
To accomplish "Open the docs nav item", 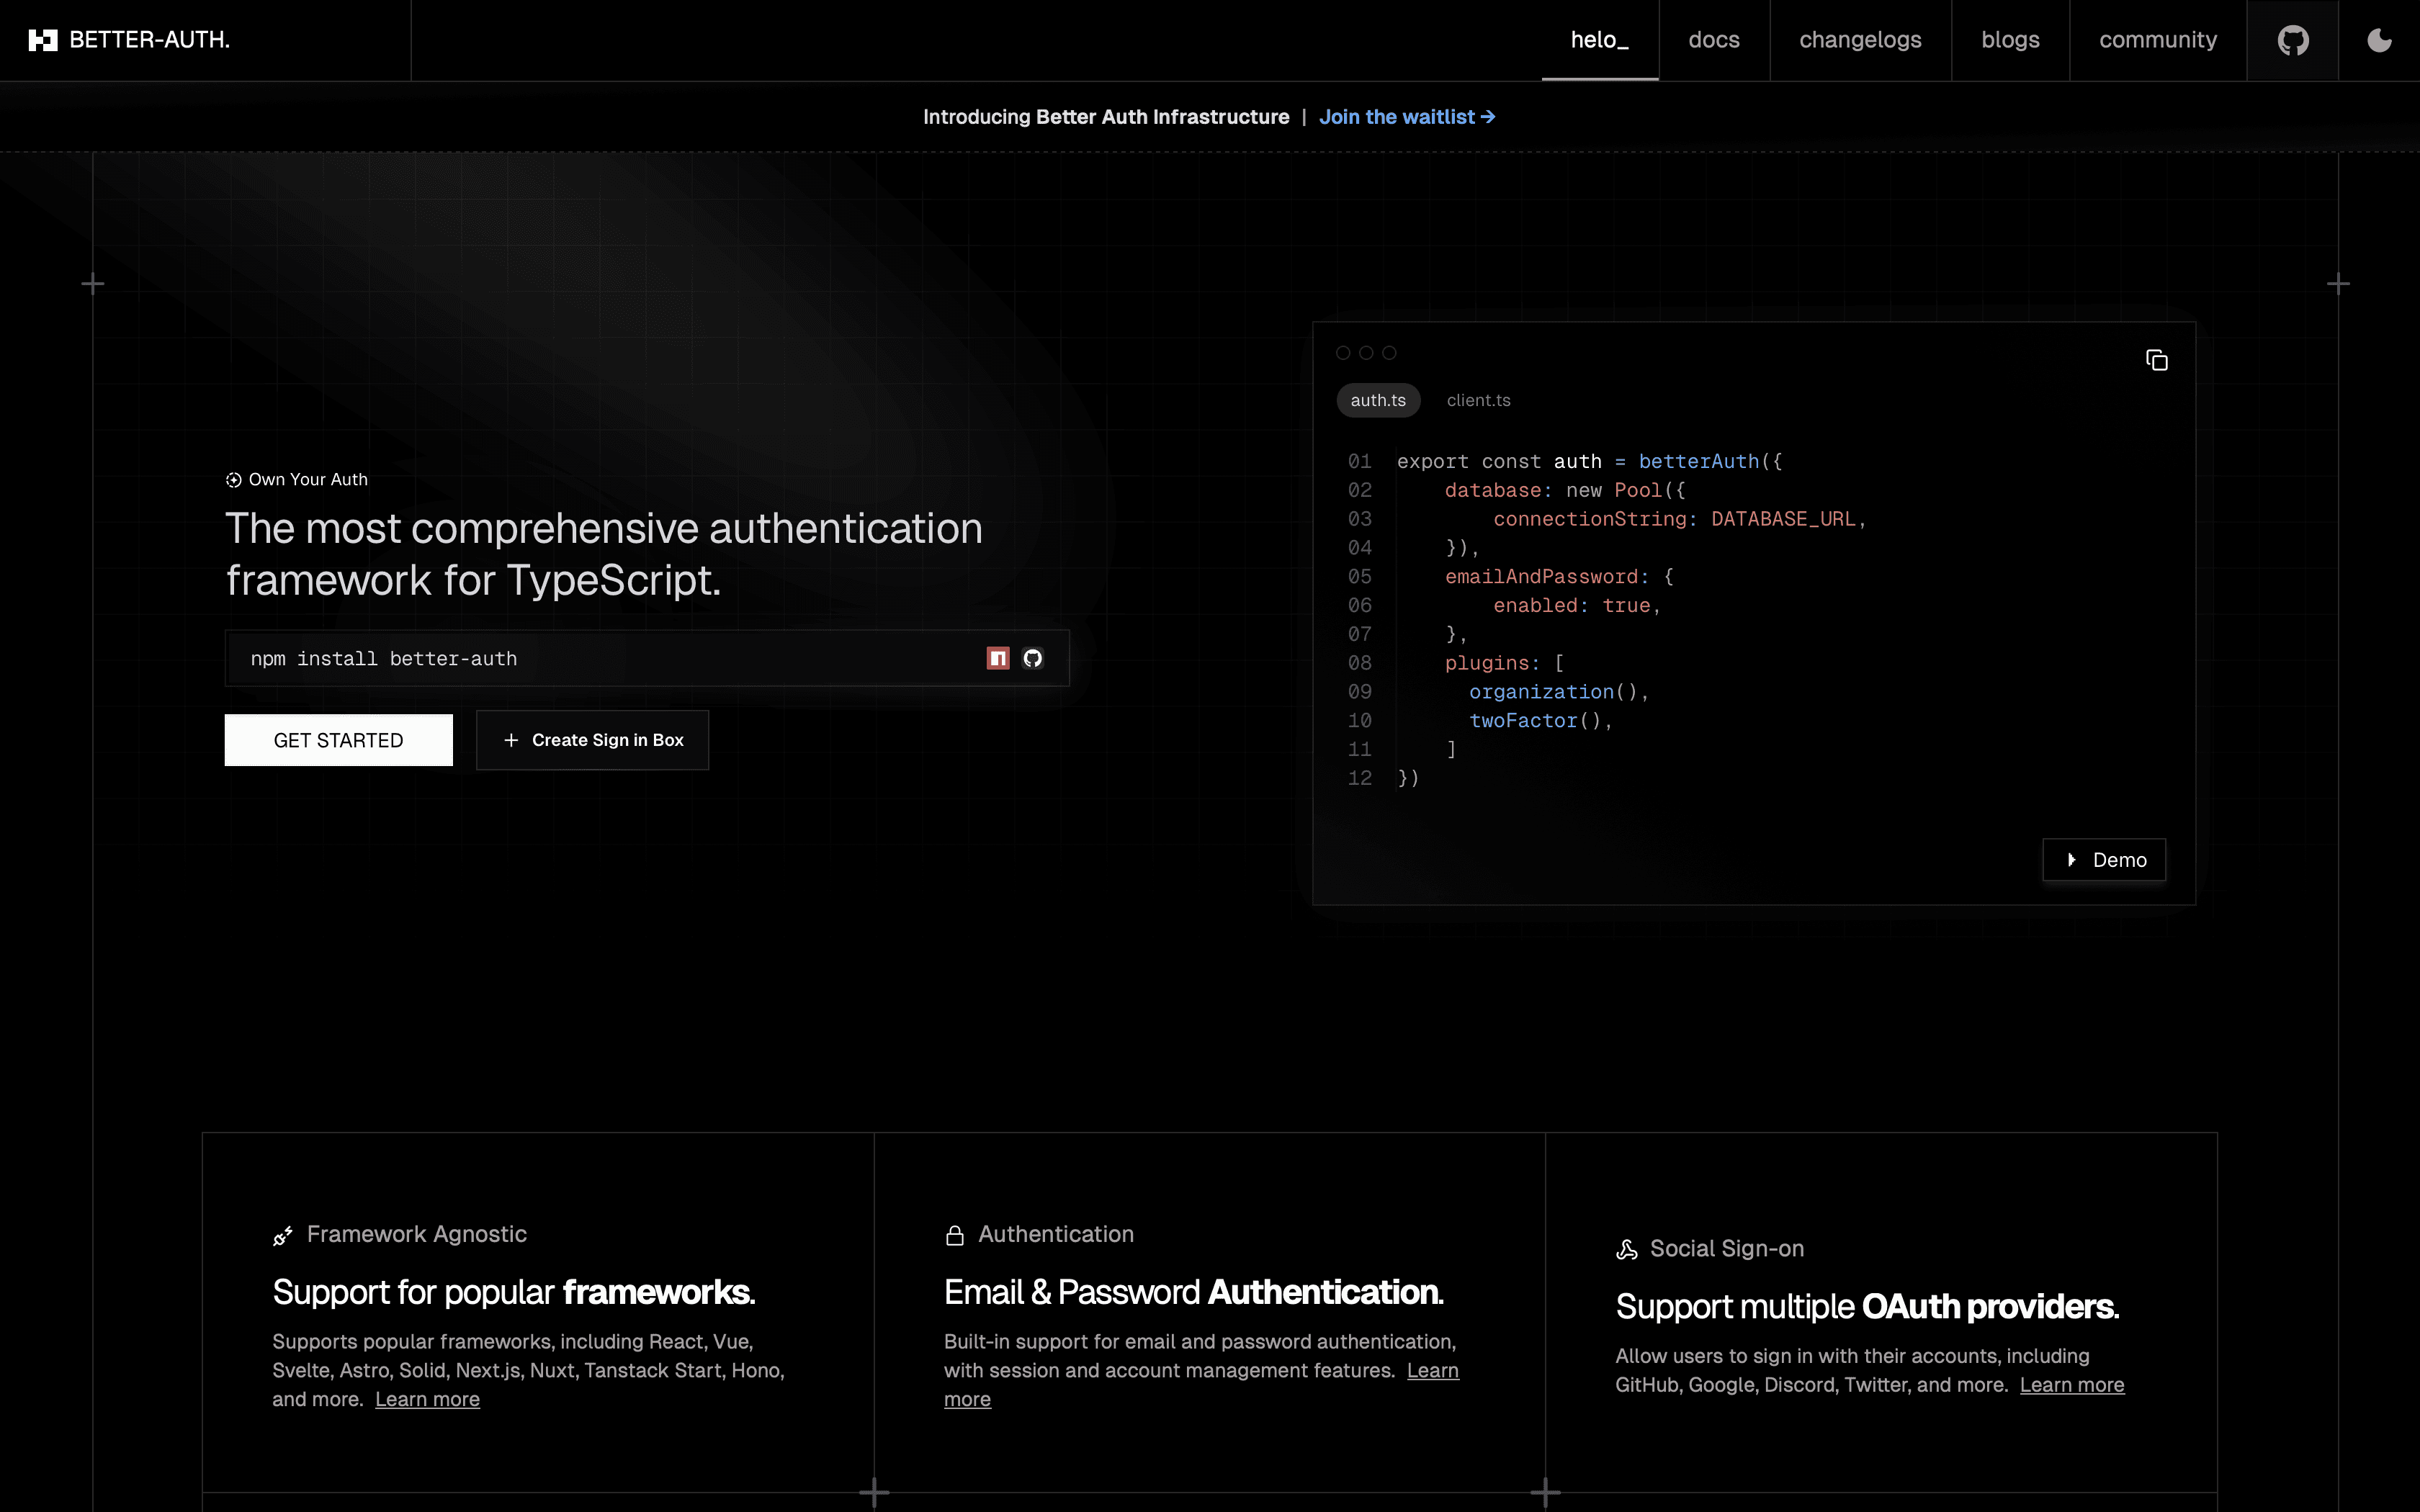I will (x=1714, y=40).
